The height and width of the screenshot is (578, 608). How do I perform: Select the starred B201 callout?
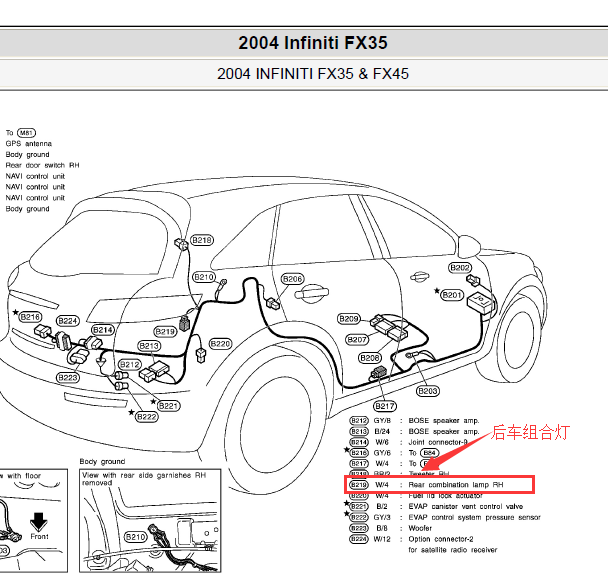[x=452, y=295]
